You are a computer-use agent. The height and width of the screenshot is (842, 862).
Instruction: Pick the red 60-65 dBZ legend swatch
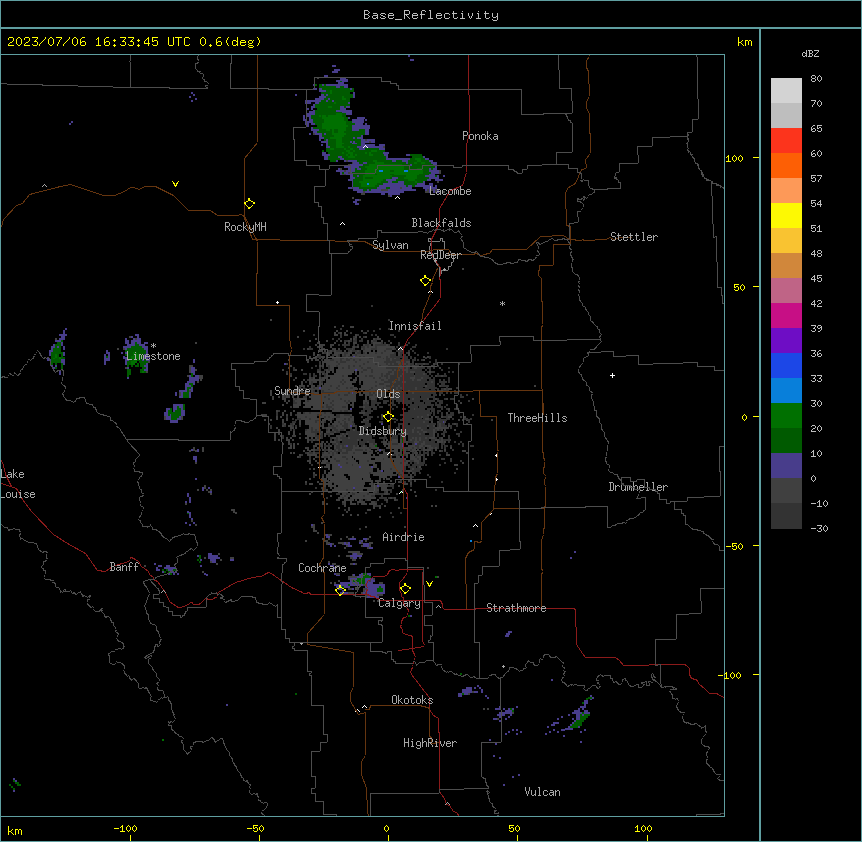(786, 141)
